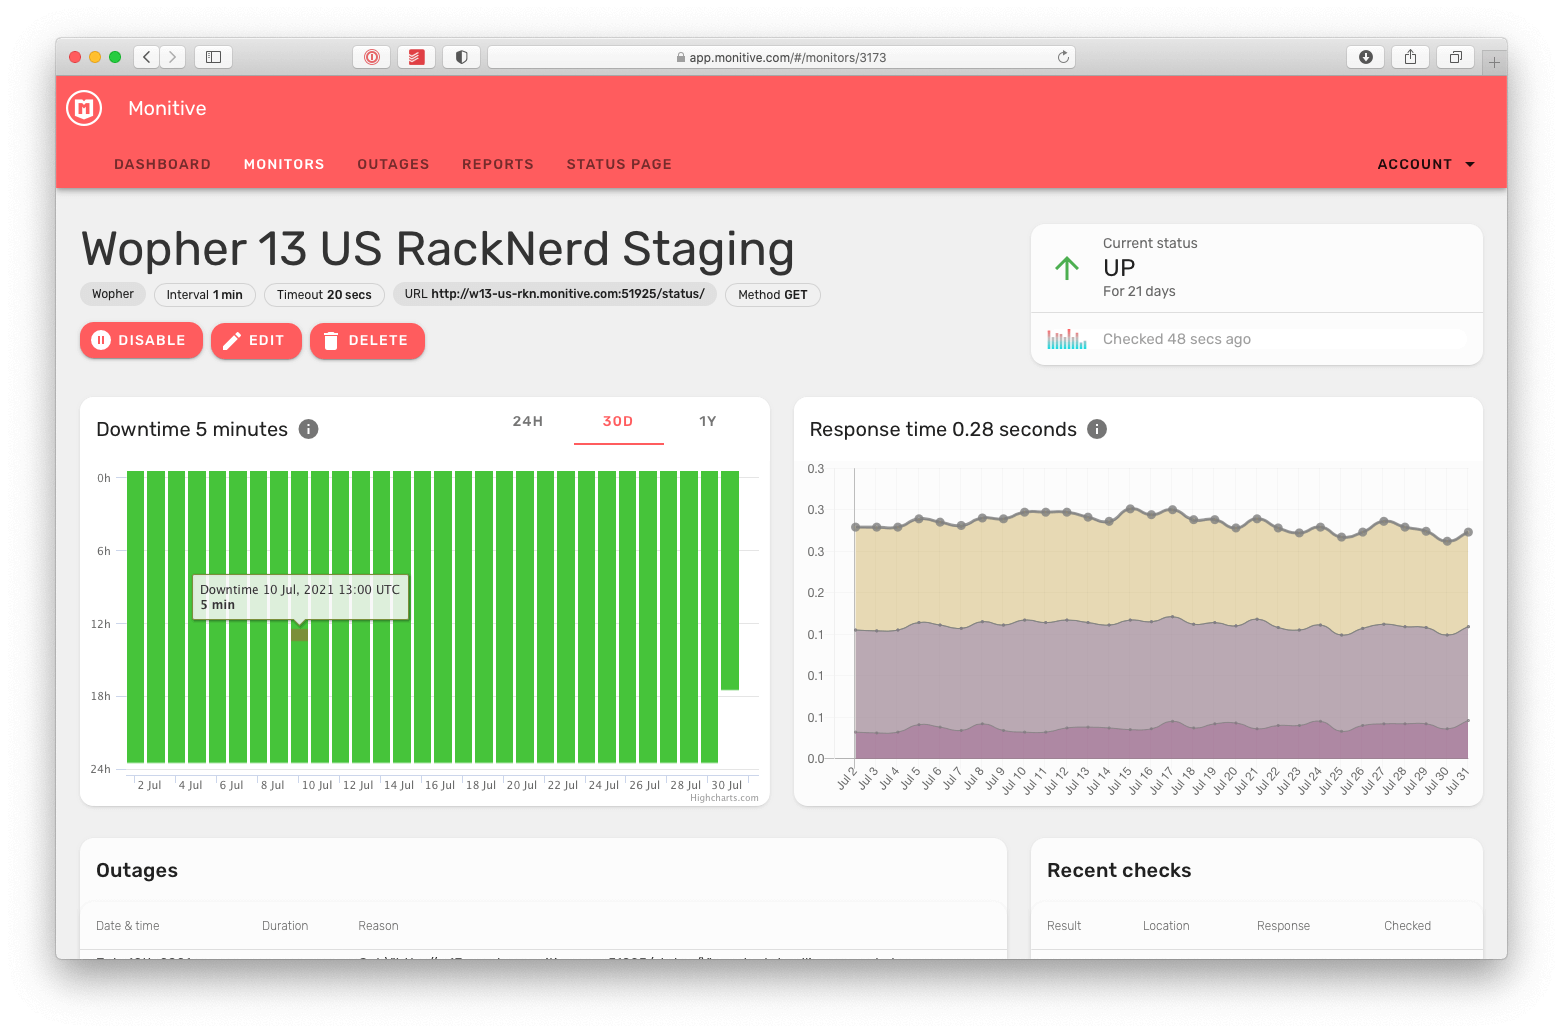Click the Monitive logo icon

tap(84, 108)
